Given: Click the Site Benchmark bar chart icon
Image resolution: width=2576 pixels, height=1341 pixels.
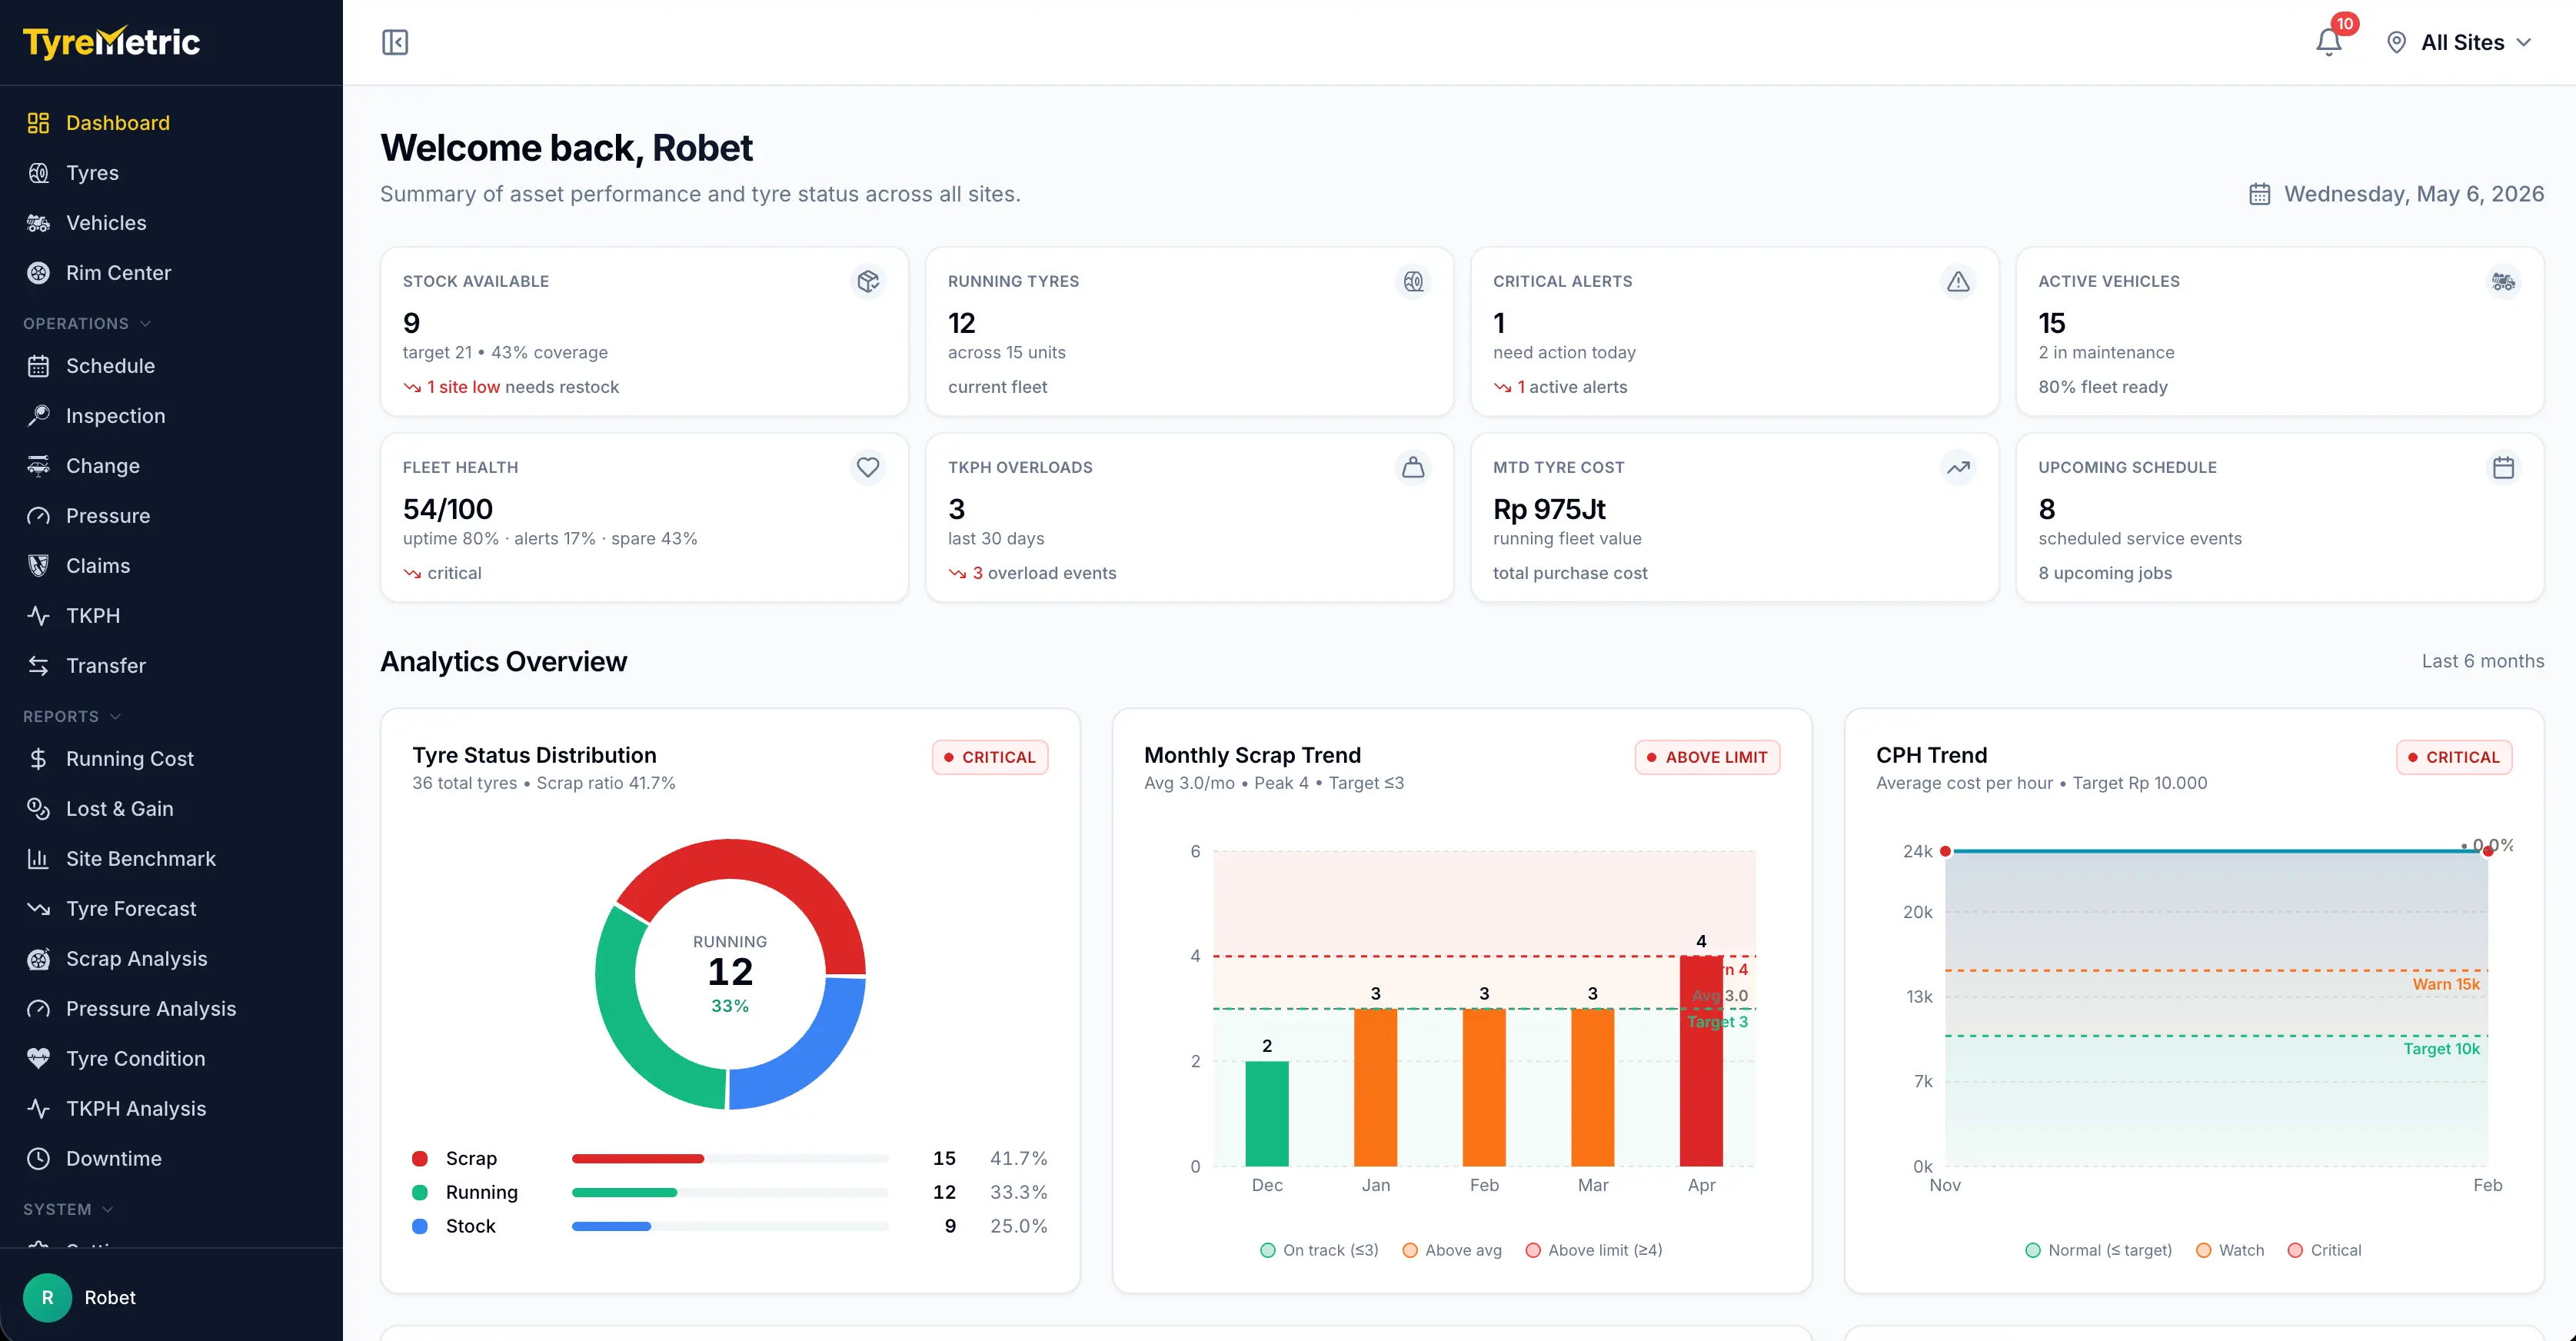Looking at the screenshot, I should [x=38, y=859].
